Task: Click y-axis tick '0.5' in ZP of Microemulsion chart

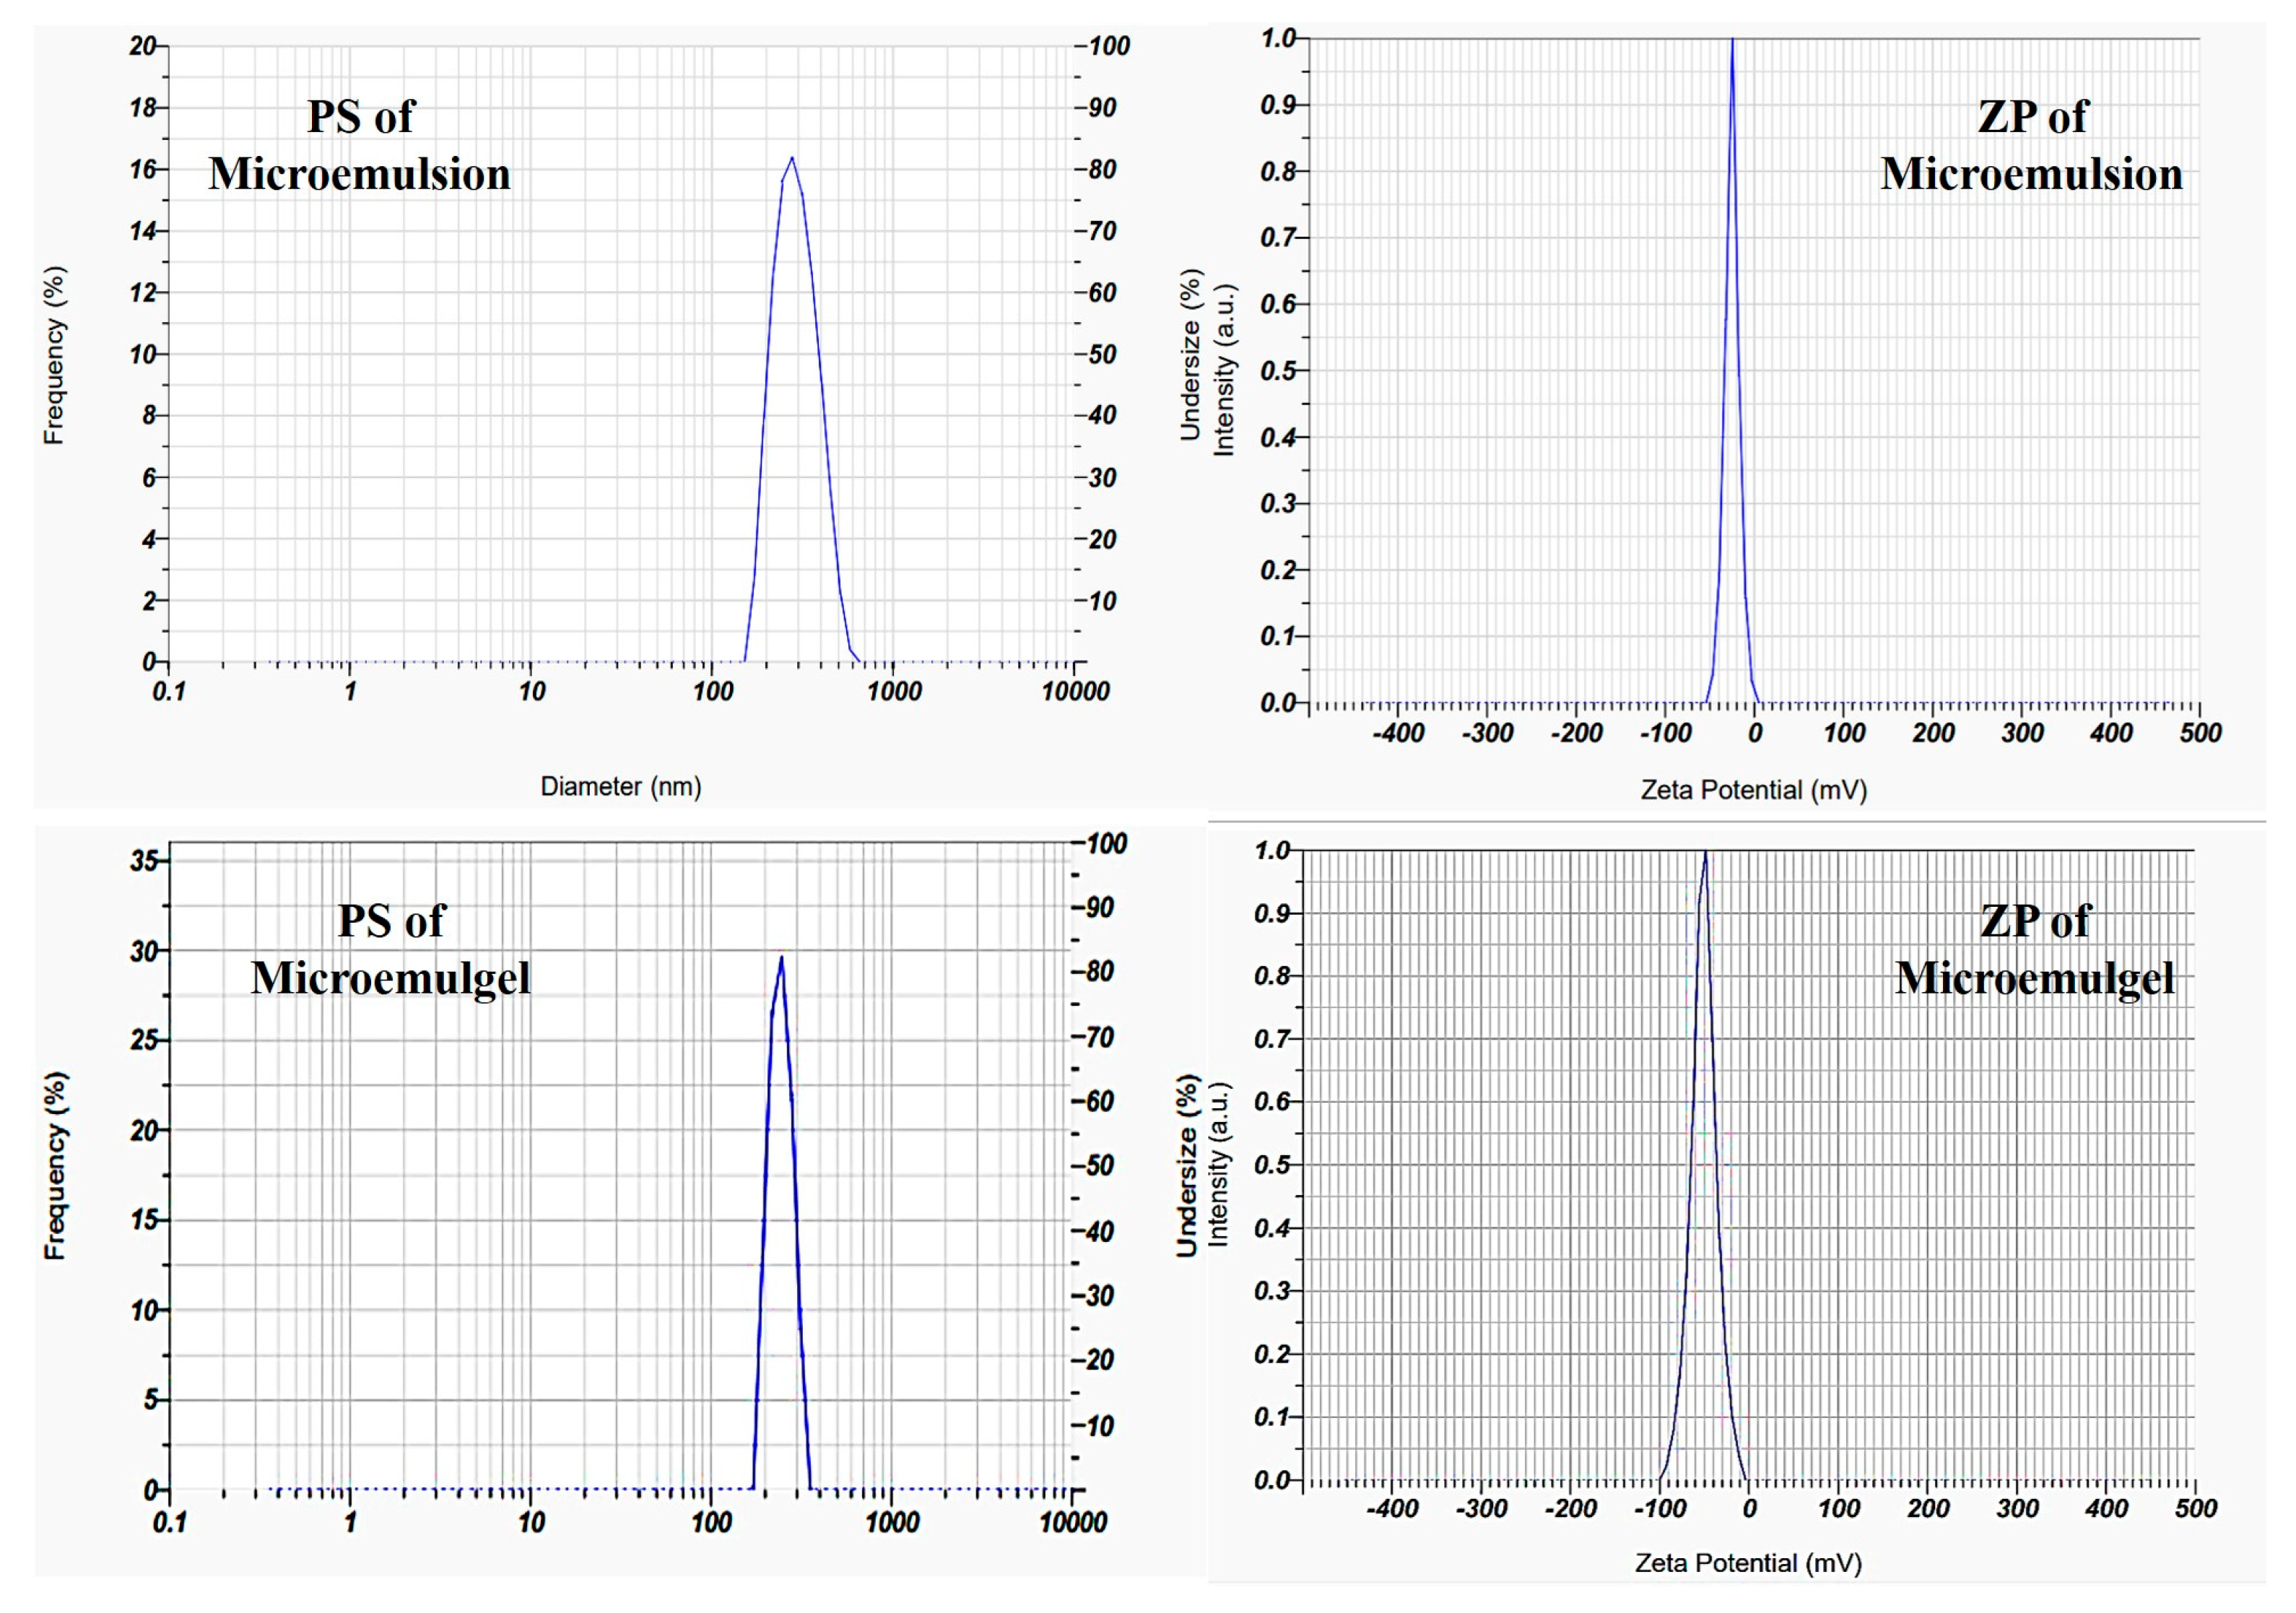Action: pos(1277,371)
